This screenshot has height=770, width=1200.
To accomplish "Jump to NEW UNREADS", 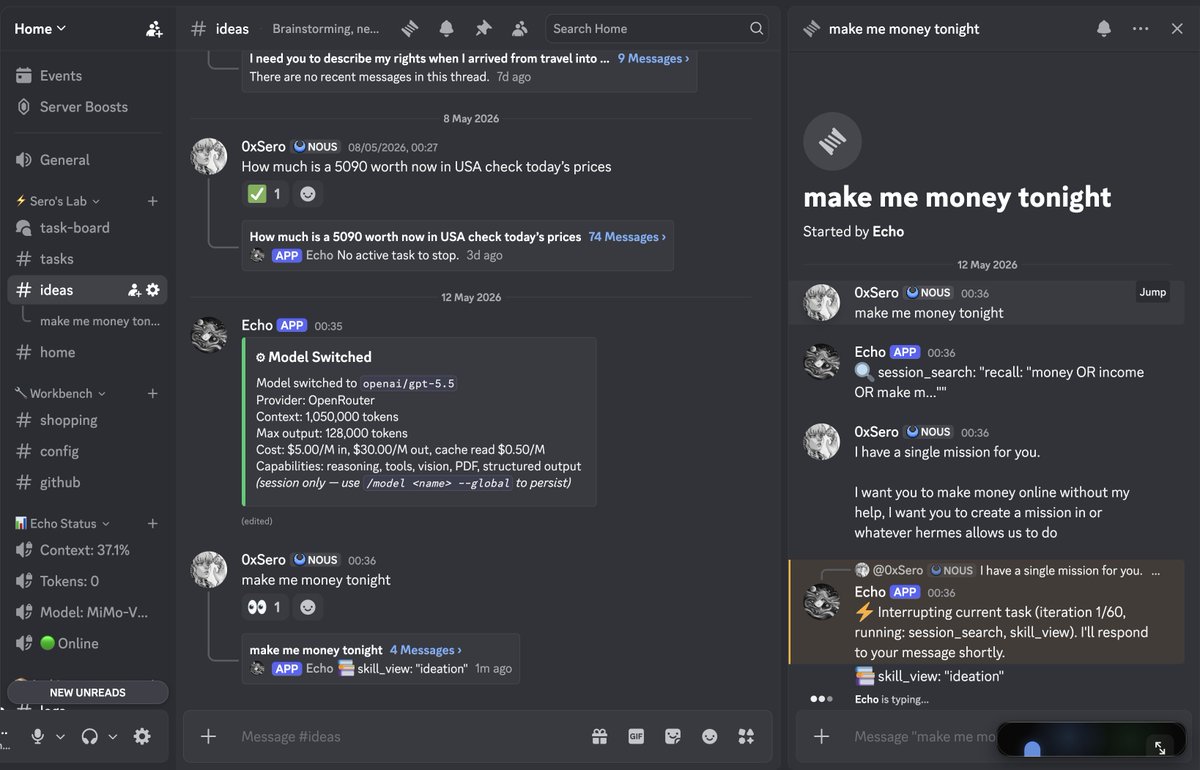I will pyautogui.click(x=88, y=693).
